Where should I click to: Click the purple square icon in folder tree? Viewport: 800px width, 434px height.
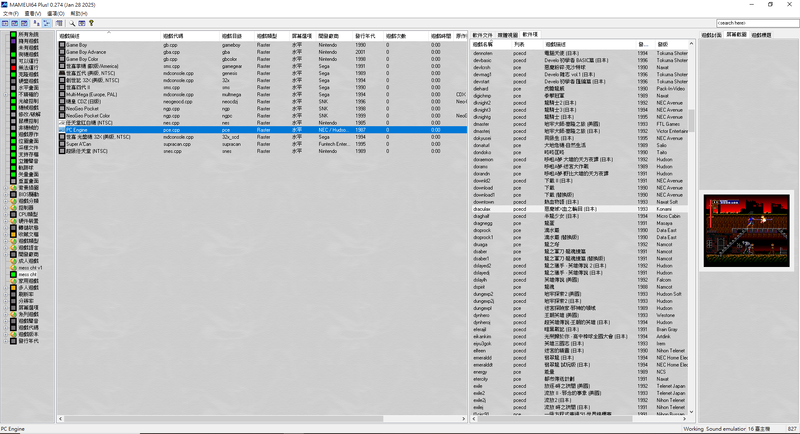coord(13,41)
